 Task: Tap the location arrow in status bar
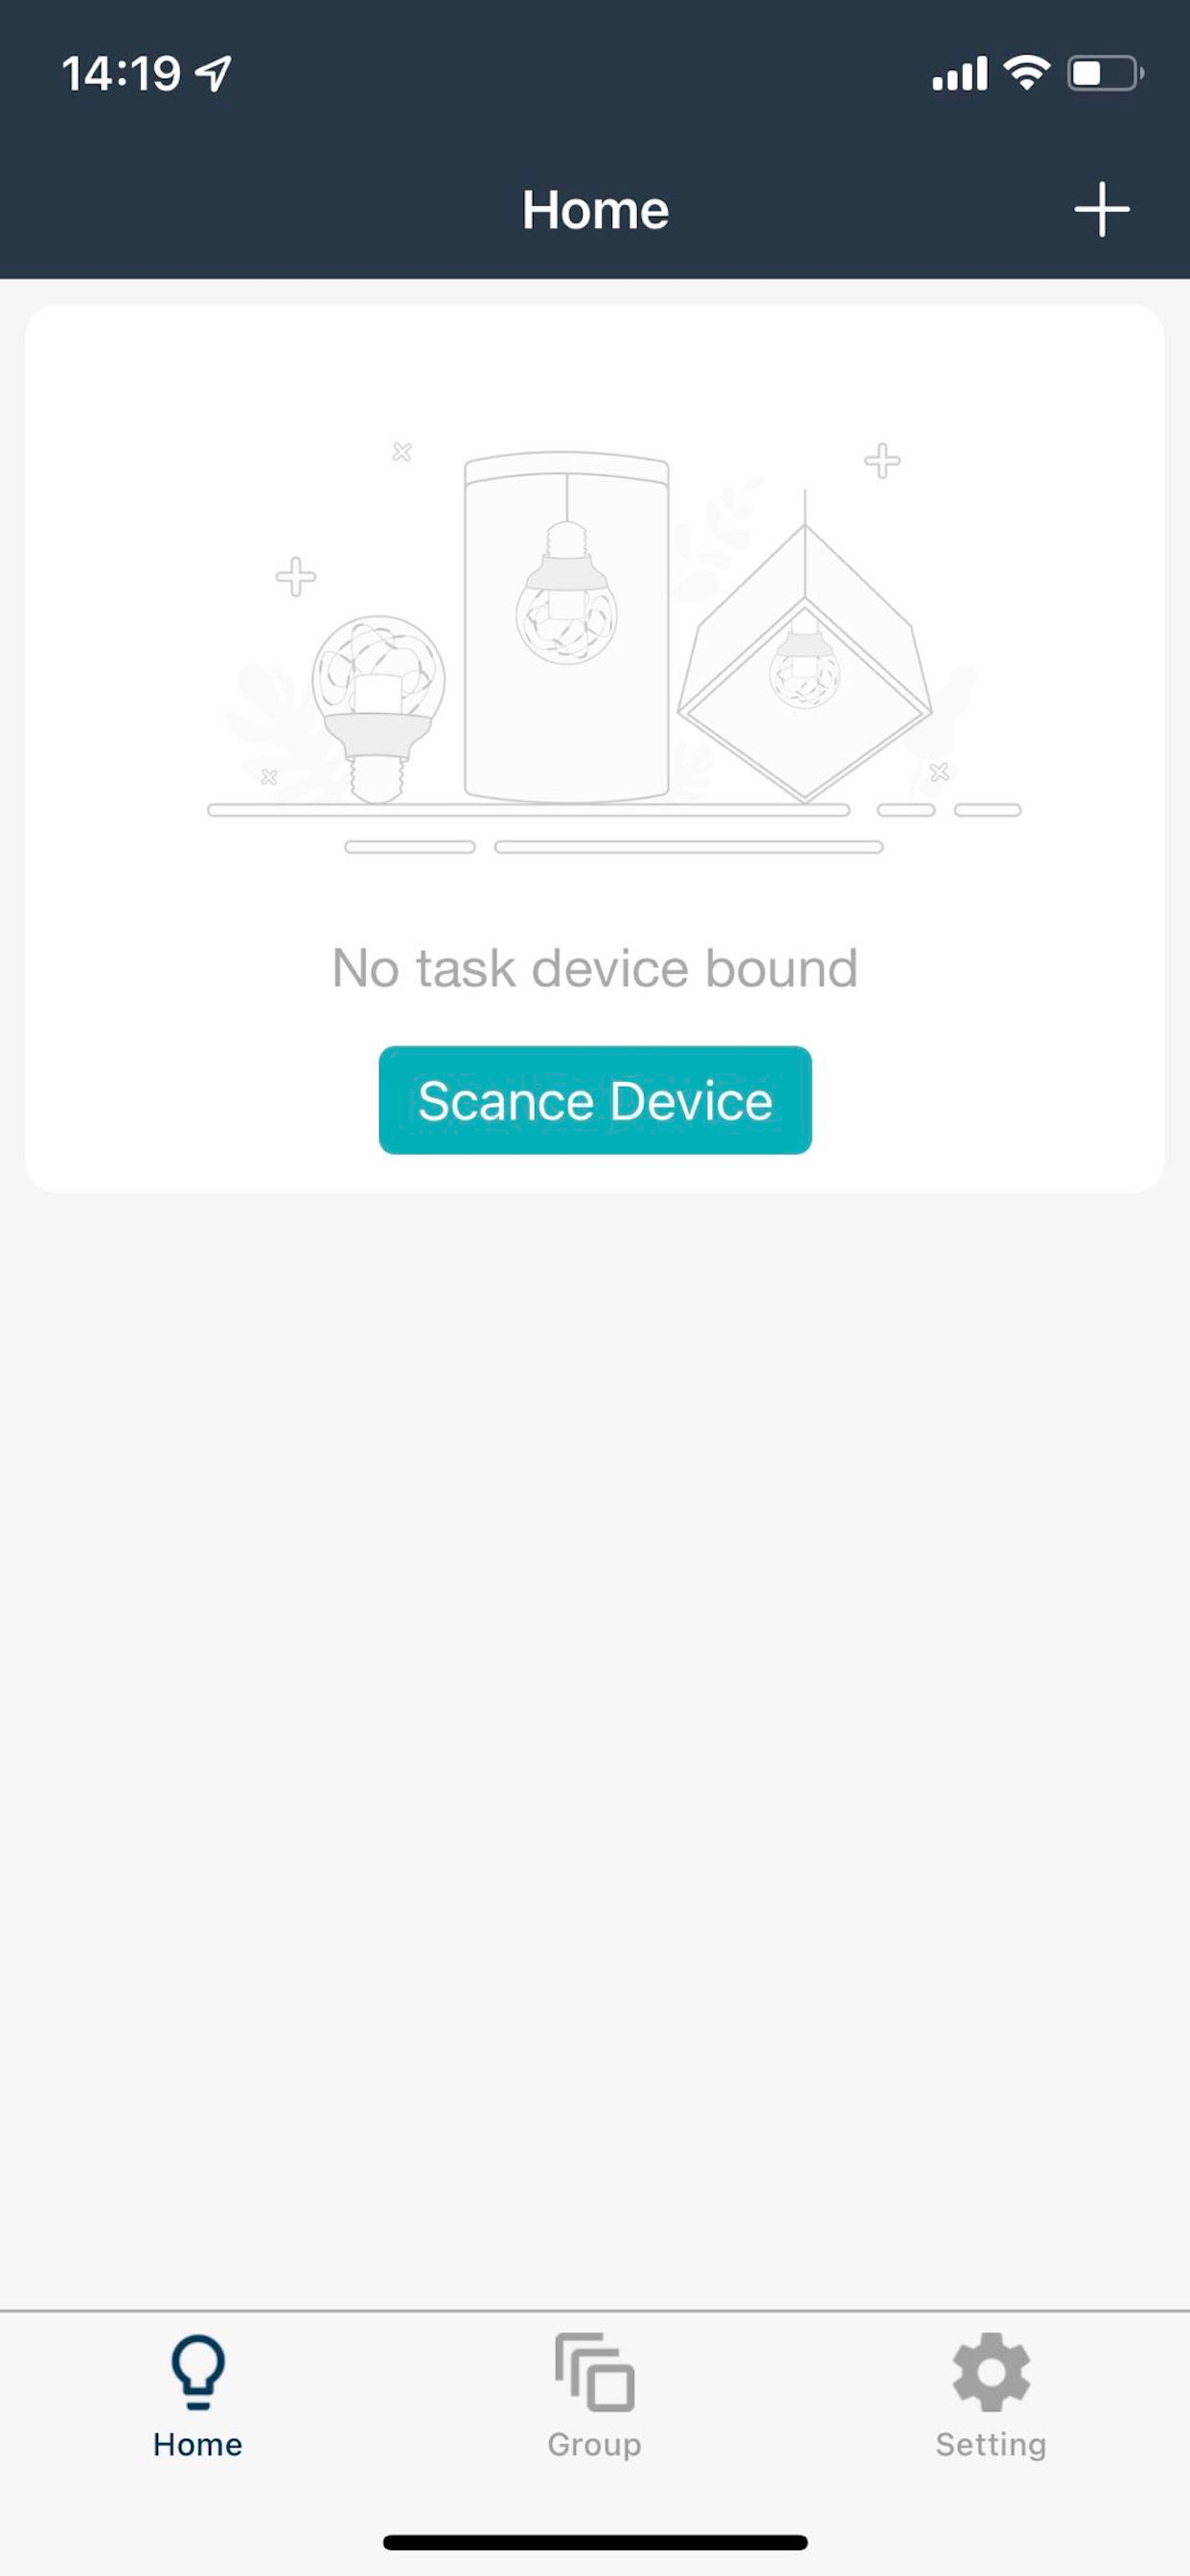click(213, 73)
